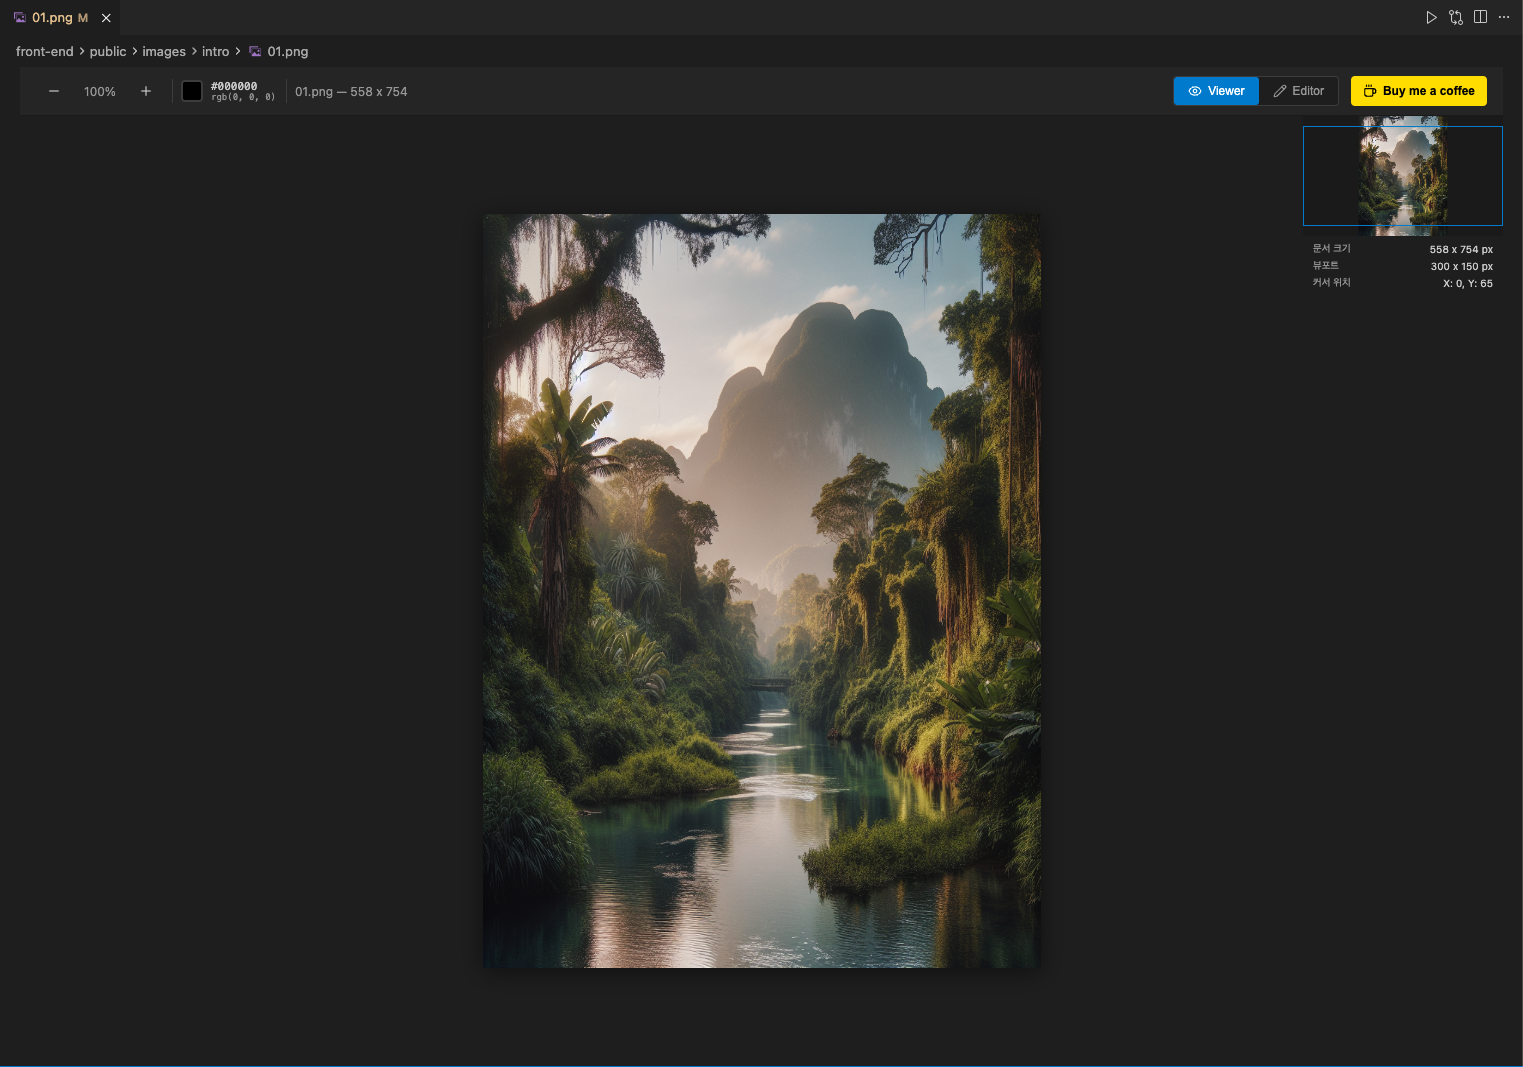1523x1067 pixels.
Task: Open the More Actions ellipsis icon
Action: (x=1504, y=17)
